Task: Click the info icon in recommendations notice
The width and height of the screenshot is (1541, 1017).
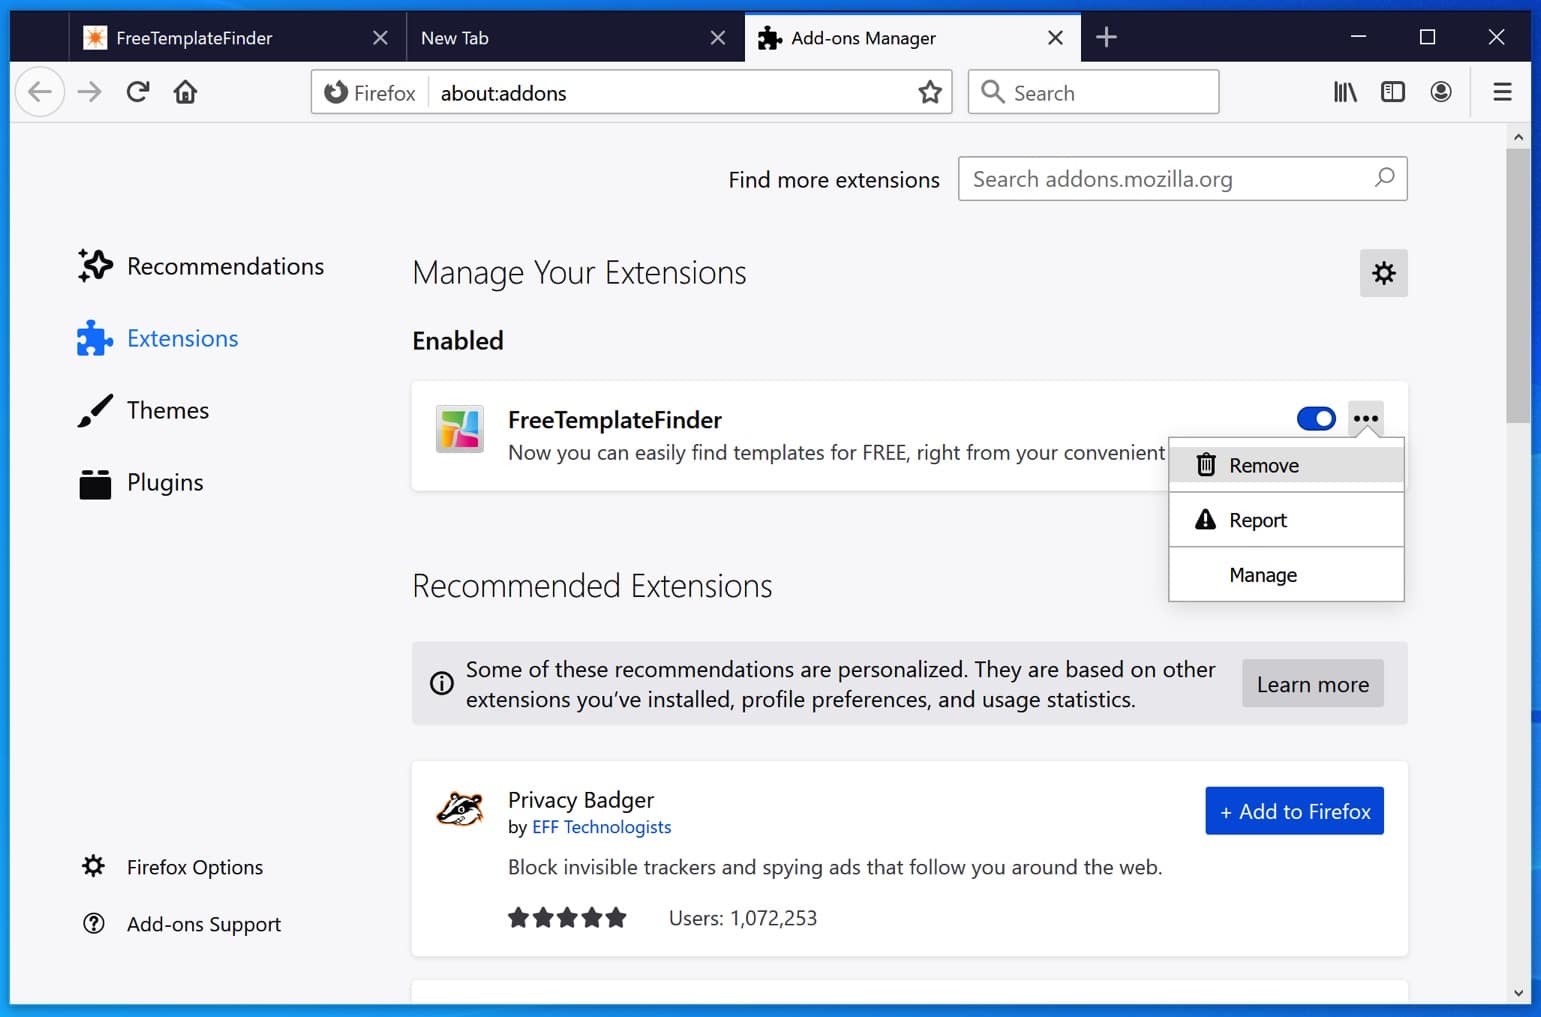Action: pyautogui.click(x=441, y=683)
